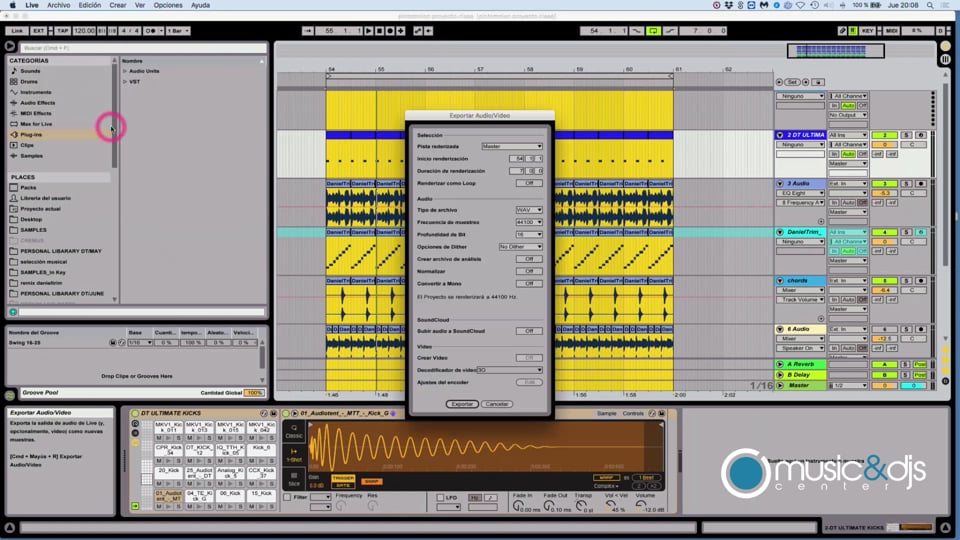Screen dimensions: 960x540
Task: Open the Opciones menu
Action: coord(168,5)
